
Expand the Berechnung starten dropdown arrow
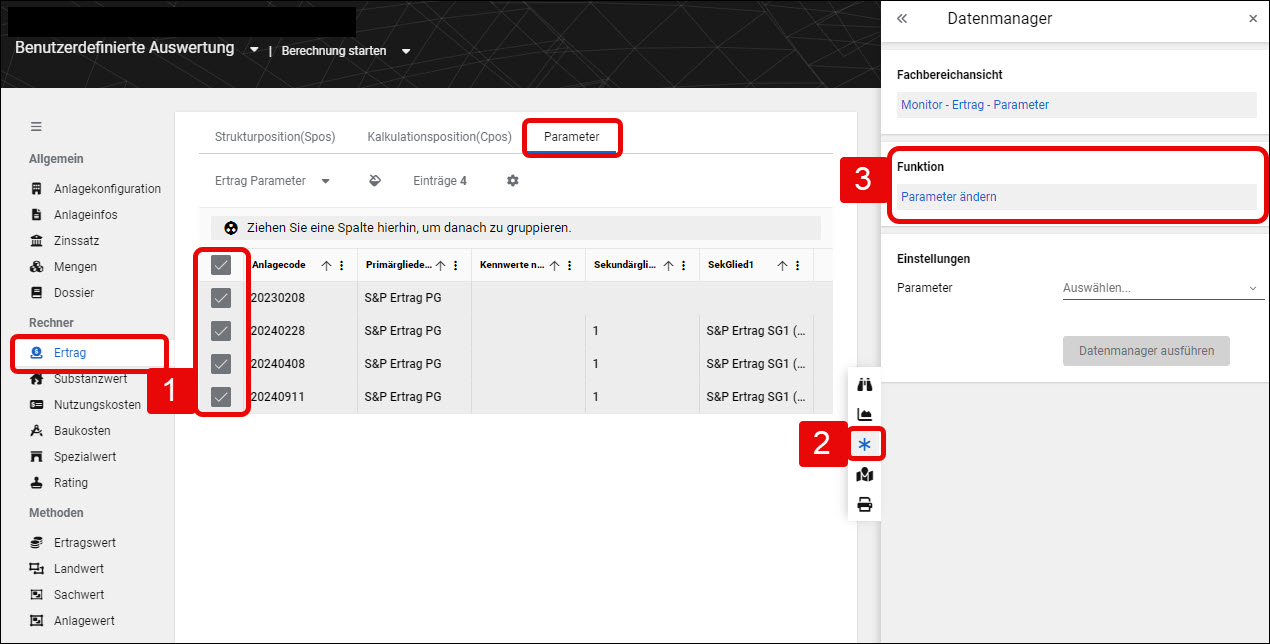pos(406,51)
